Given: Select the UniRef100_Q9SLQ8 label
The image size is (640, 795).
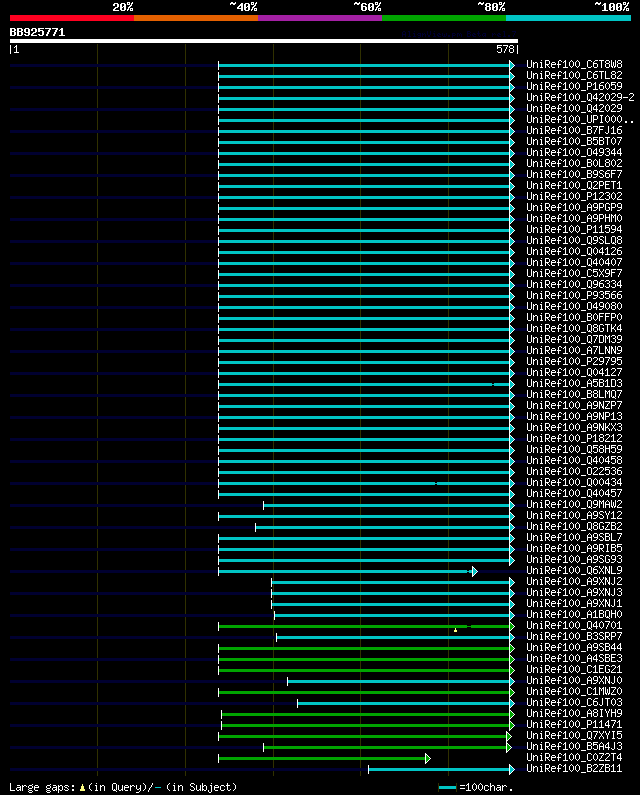Looking at the screenshot, I should tap(574, 240).
